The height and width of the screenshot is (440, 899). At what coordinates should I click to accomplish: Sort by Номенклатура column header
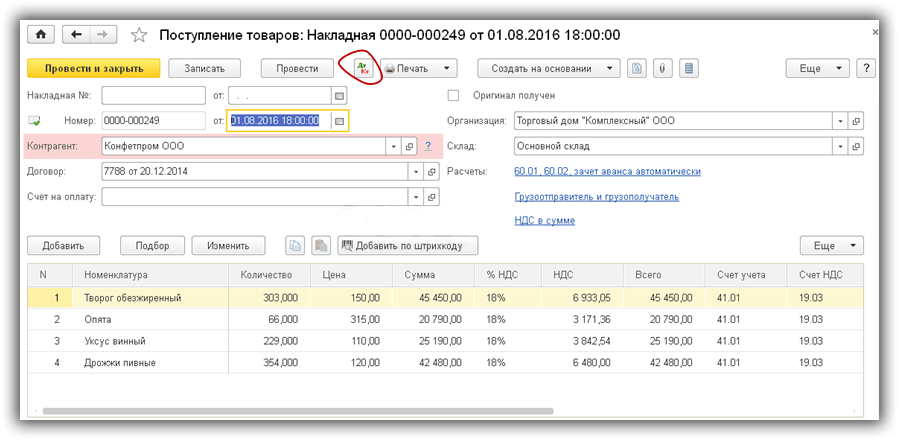click(151, 275)
